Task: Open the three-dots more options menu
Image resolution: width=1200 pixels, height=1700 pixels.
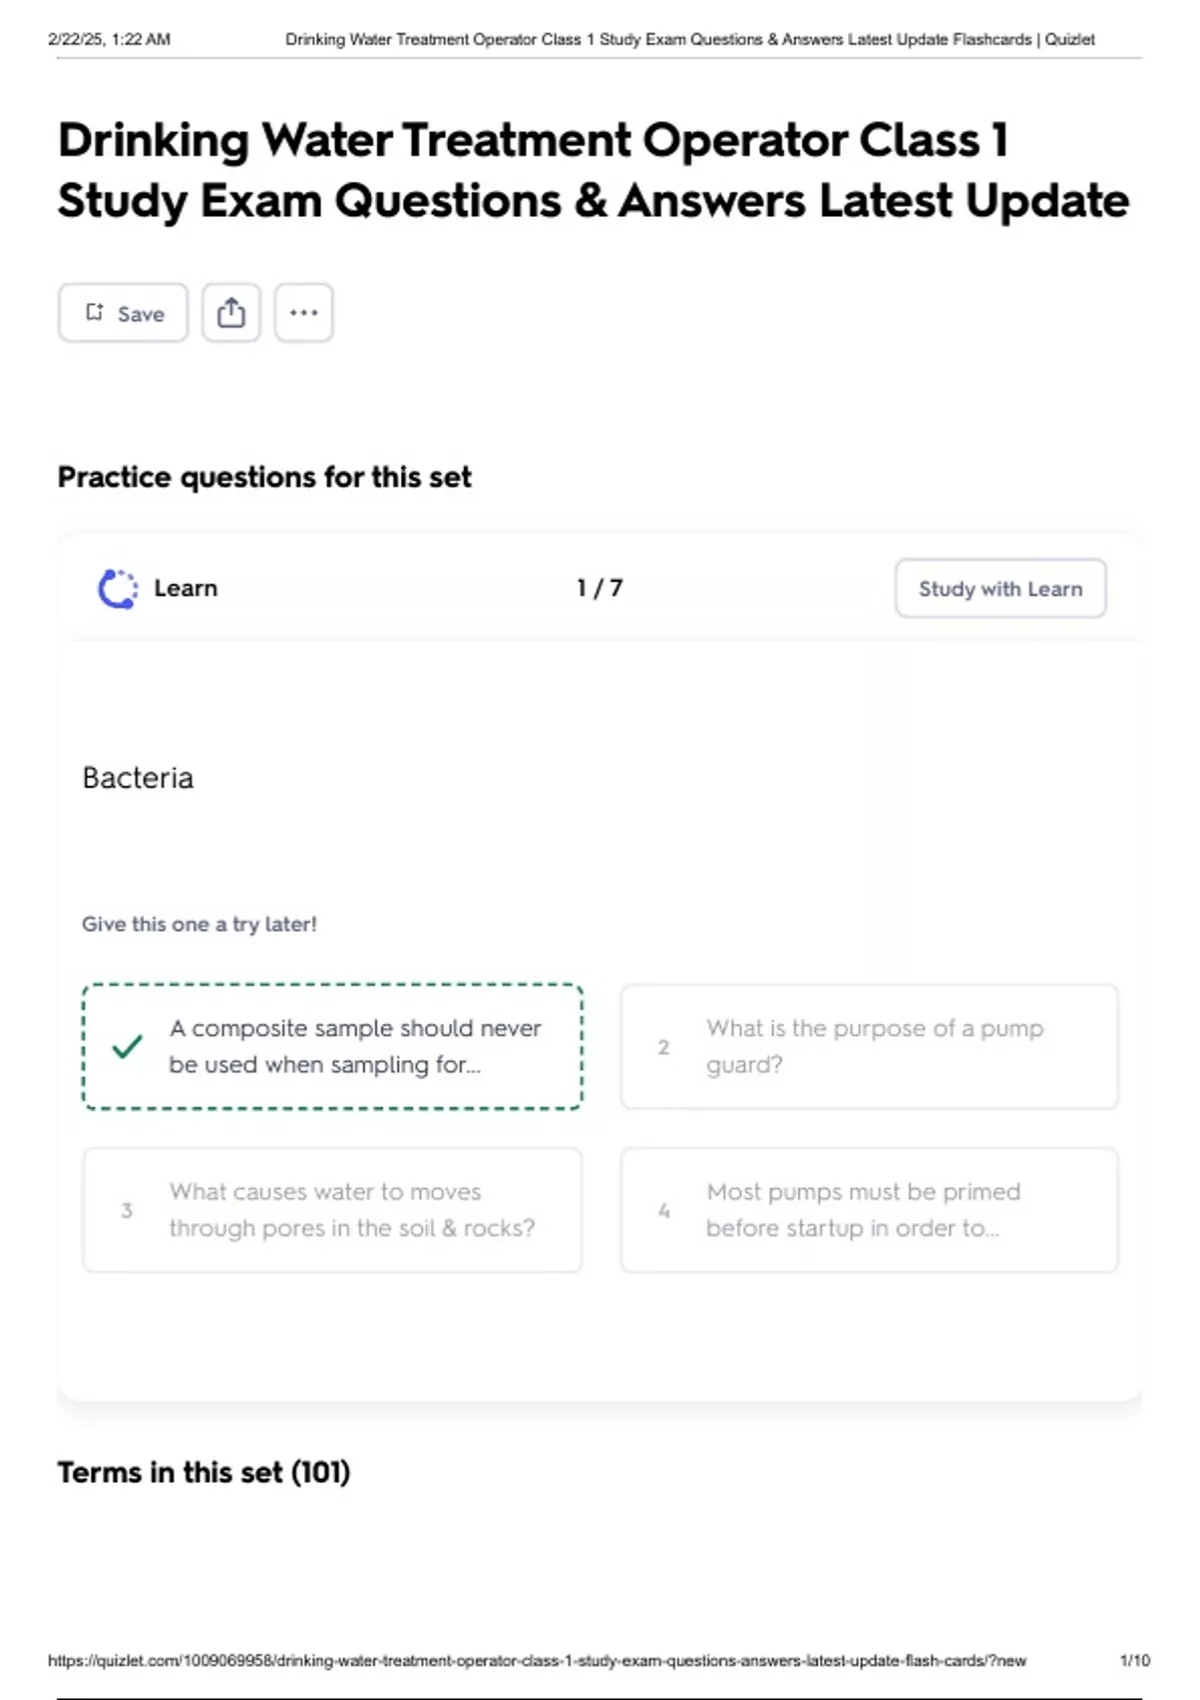Action: pyautogui.click(x=304, y=313)
